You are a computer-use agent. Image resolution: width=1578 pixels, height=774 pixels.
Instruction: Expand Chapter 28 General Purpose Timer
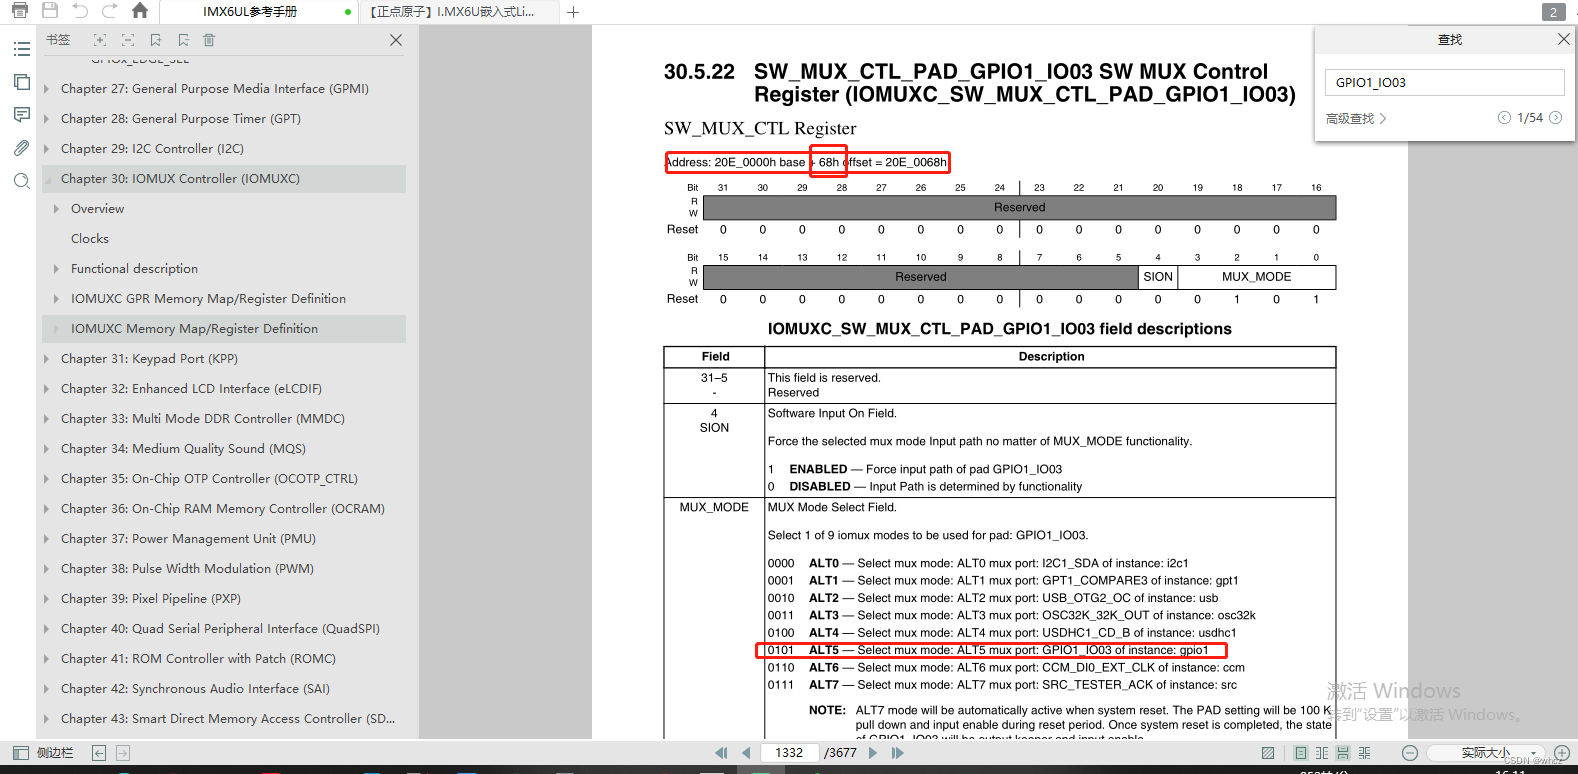point(46,119)
